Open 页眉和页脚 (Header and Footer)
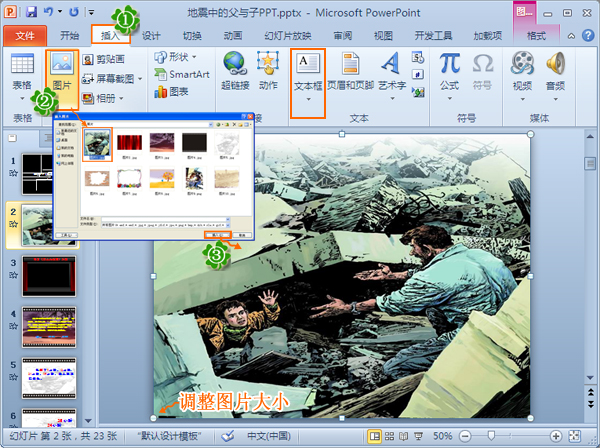The width and height of the screenshot is (600, 448). coord(351,71)
